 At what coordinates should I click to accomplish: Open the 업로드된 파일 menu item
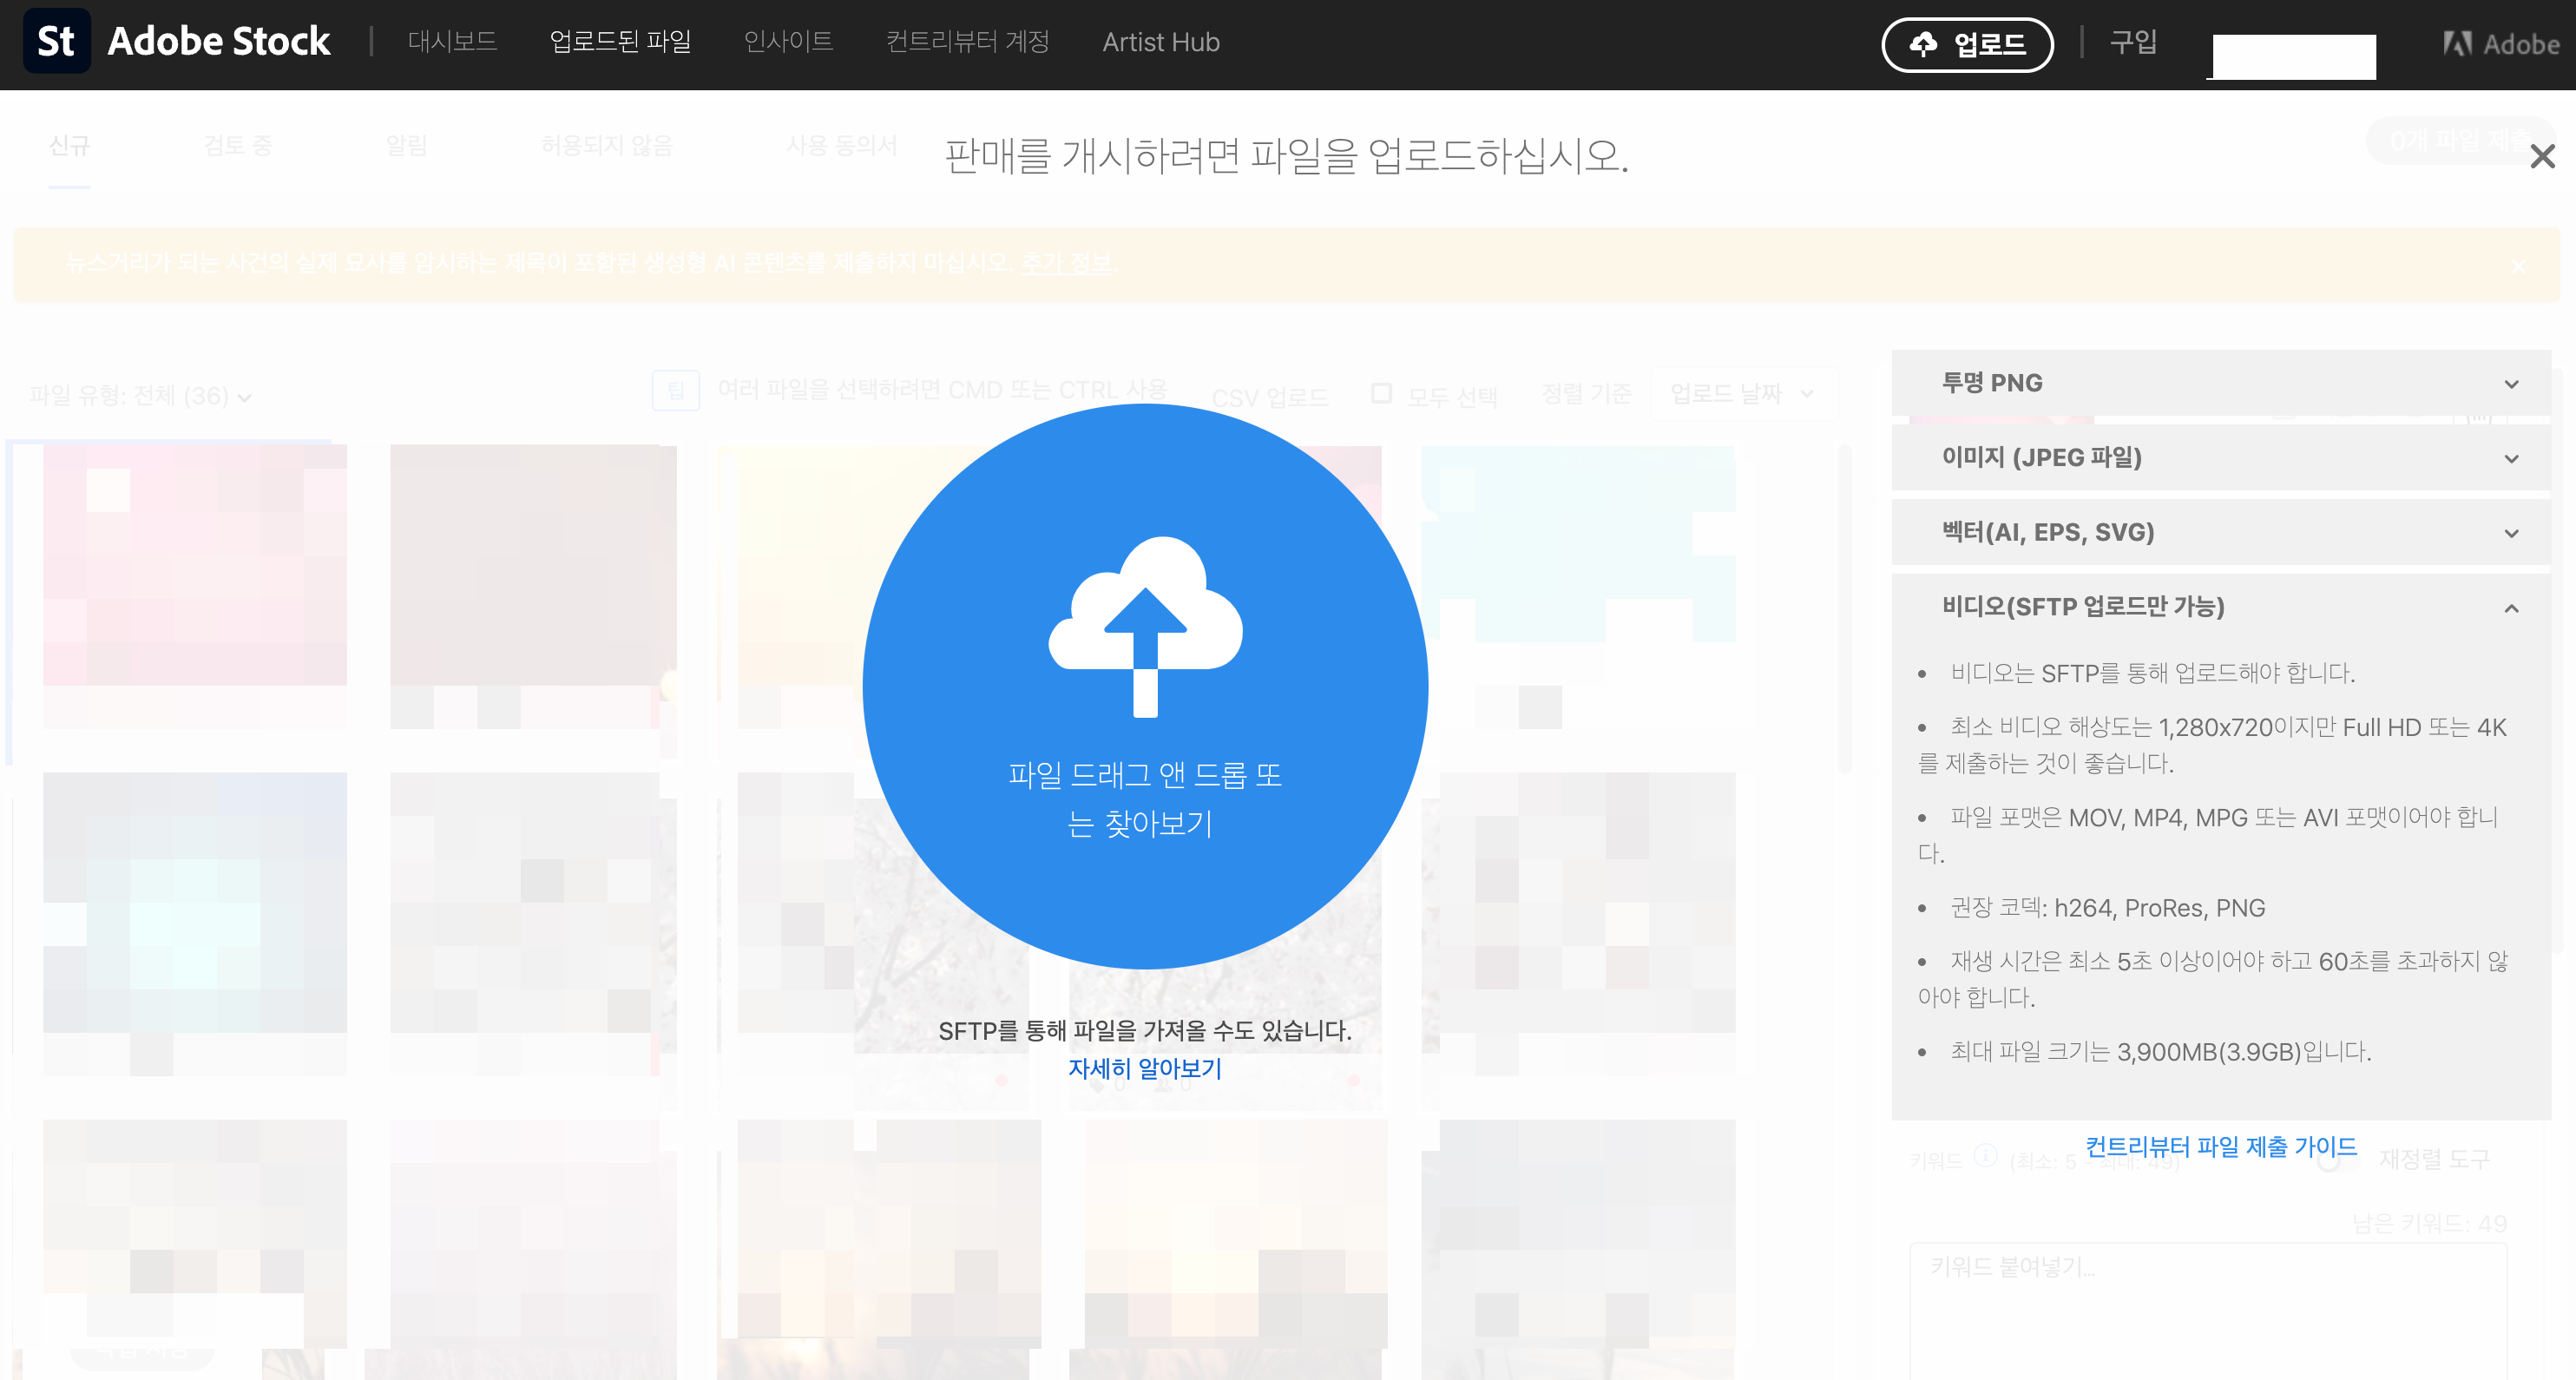click(x=620, y=42)
